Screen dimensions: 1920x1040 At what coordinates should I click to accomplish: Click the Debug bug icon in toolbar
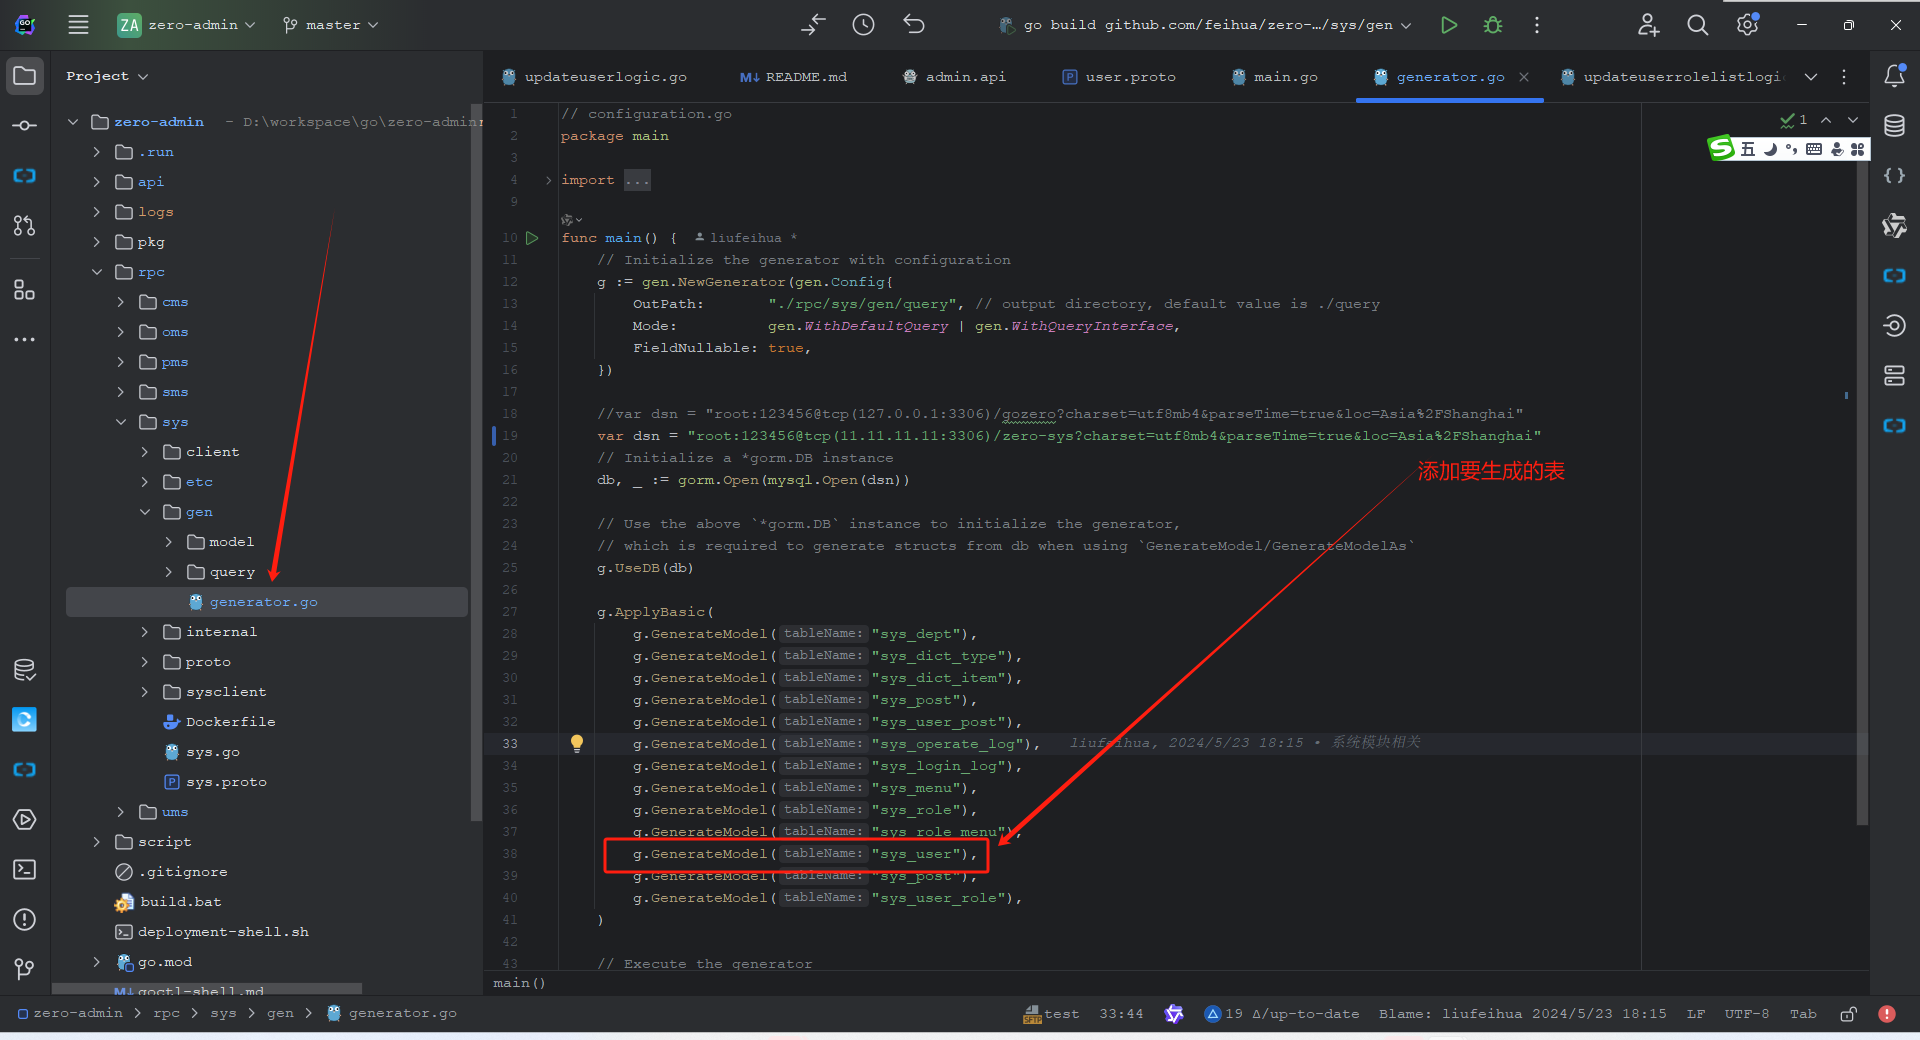(1493, 25)
